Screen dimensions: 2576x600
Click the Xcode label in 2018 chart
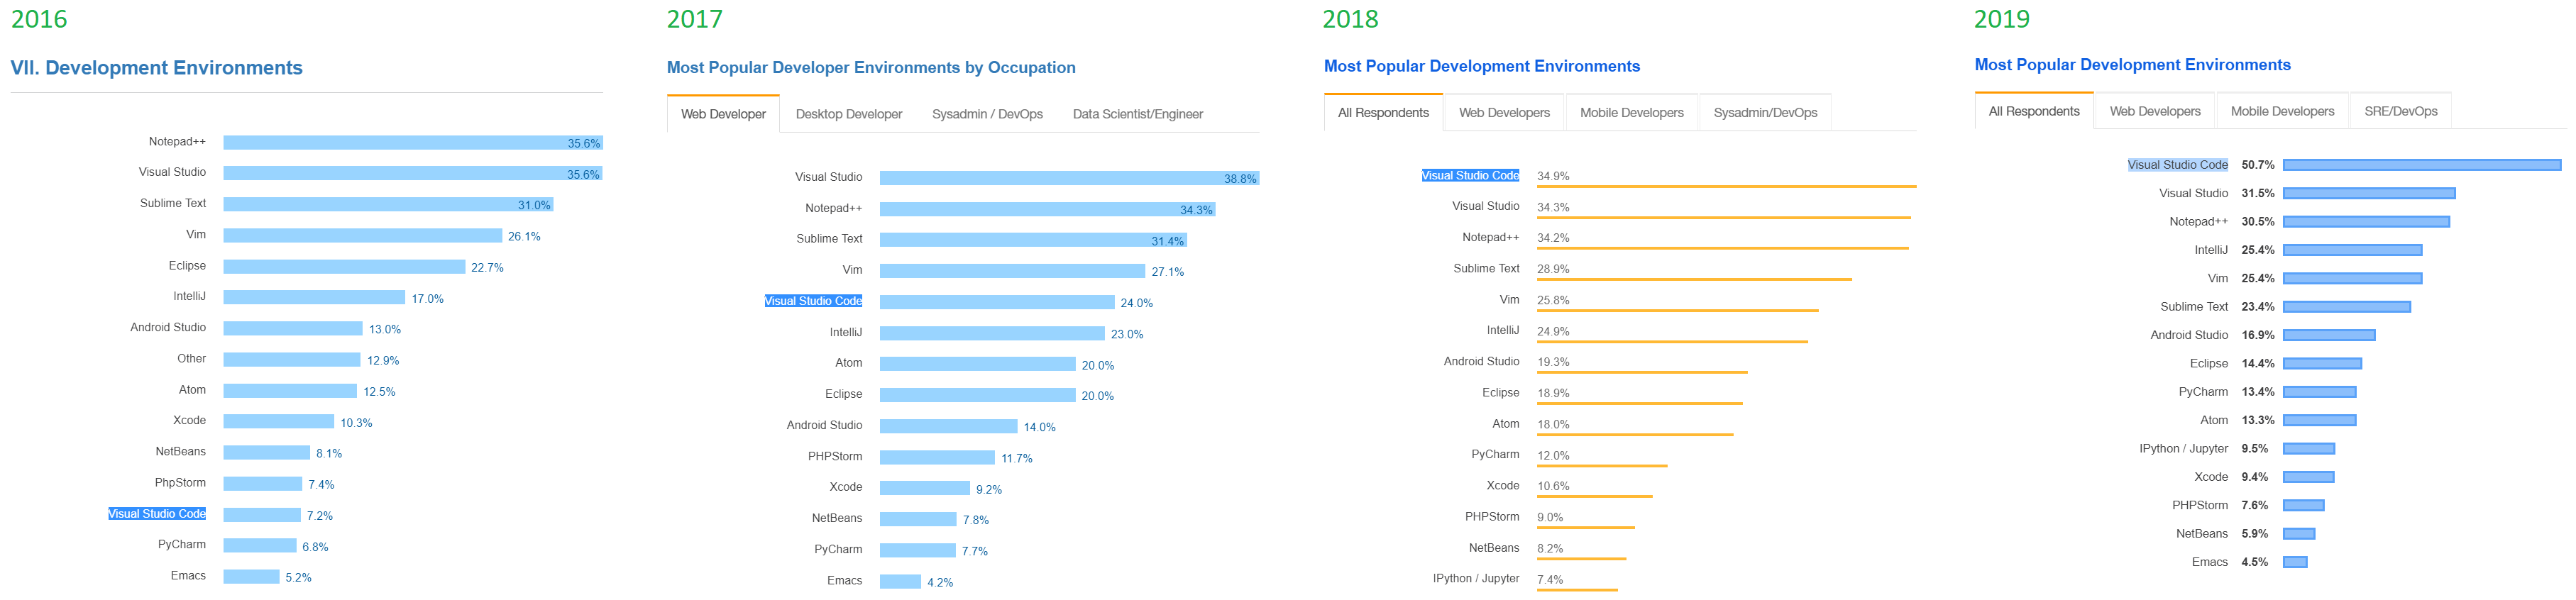coord(1502,486)
